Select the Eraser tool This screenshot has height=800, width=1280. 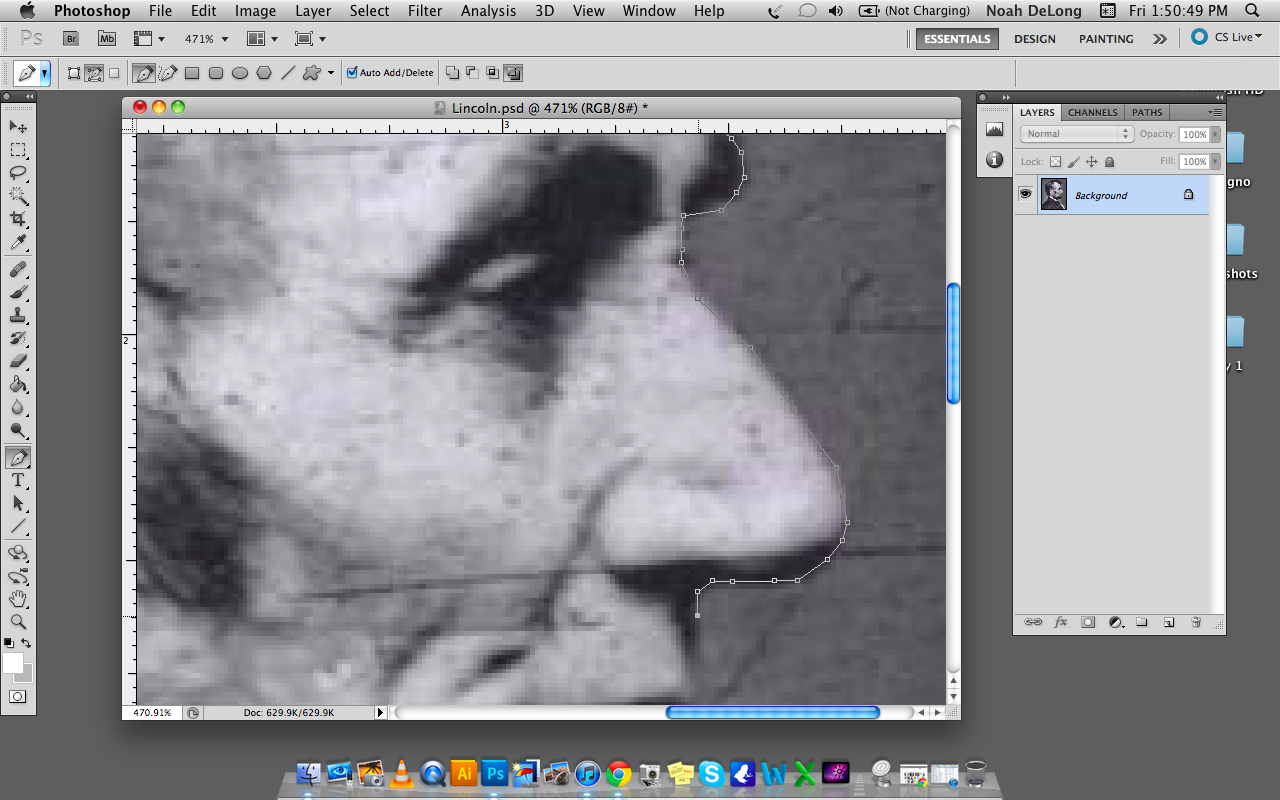pos(18,362)
